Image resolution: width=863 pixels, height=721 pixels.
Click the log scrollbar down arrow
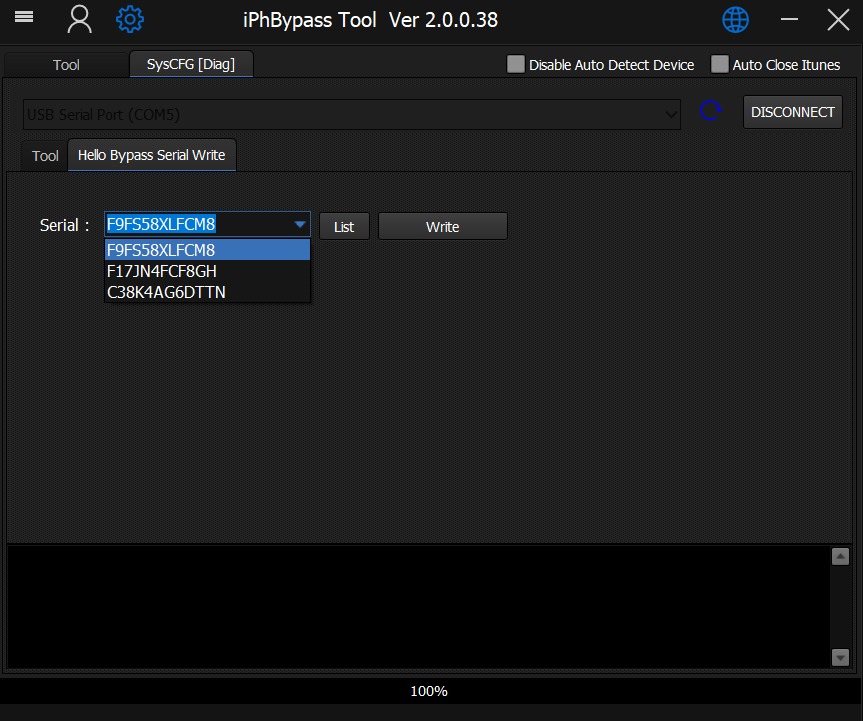point(840,657)
